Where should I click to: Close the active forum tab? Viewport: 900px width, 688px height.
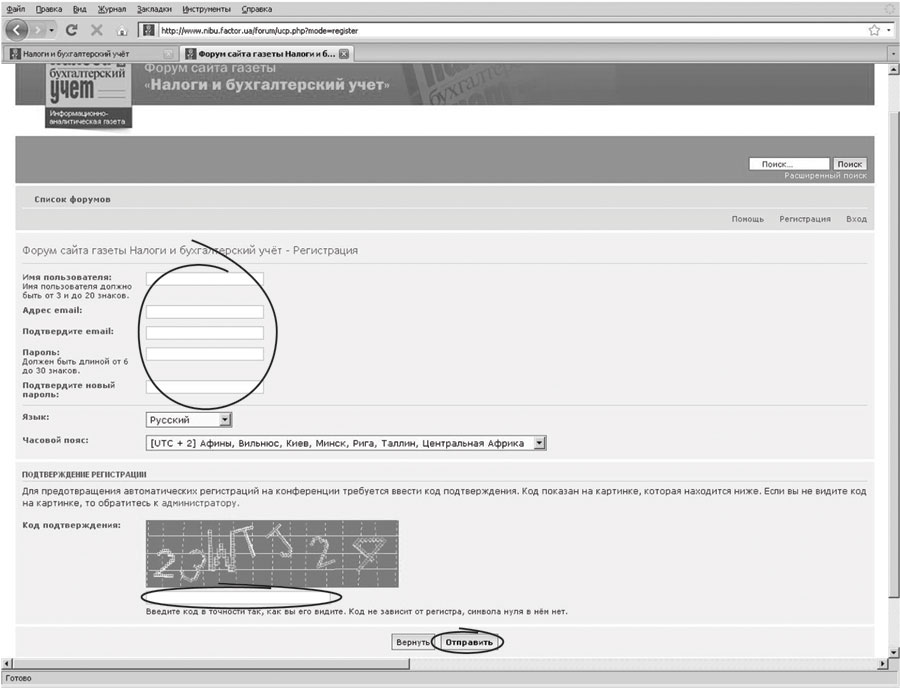click(344, 53)
